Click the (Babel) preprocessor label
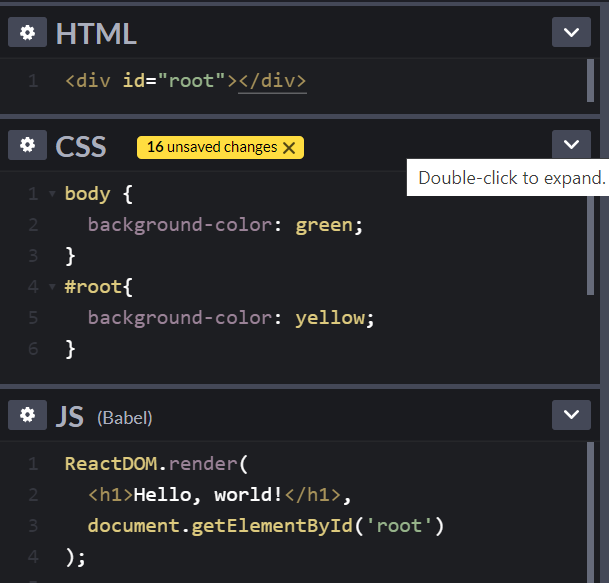This screenshot has width=609, height=583. tap(125, 417)
